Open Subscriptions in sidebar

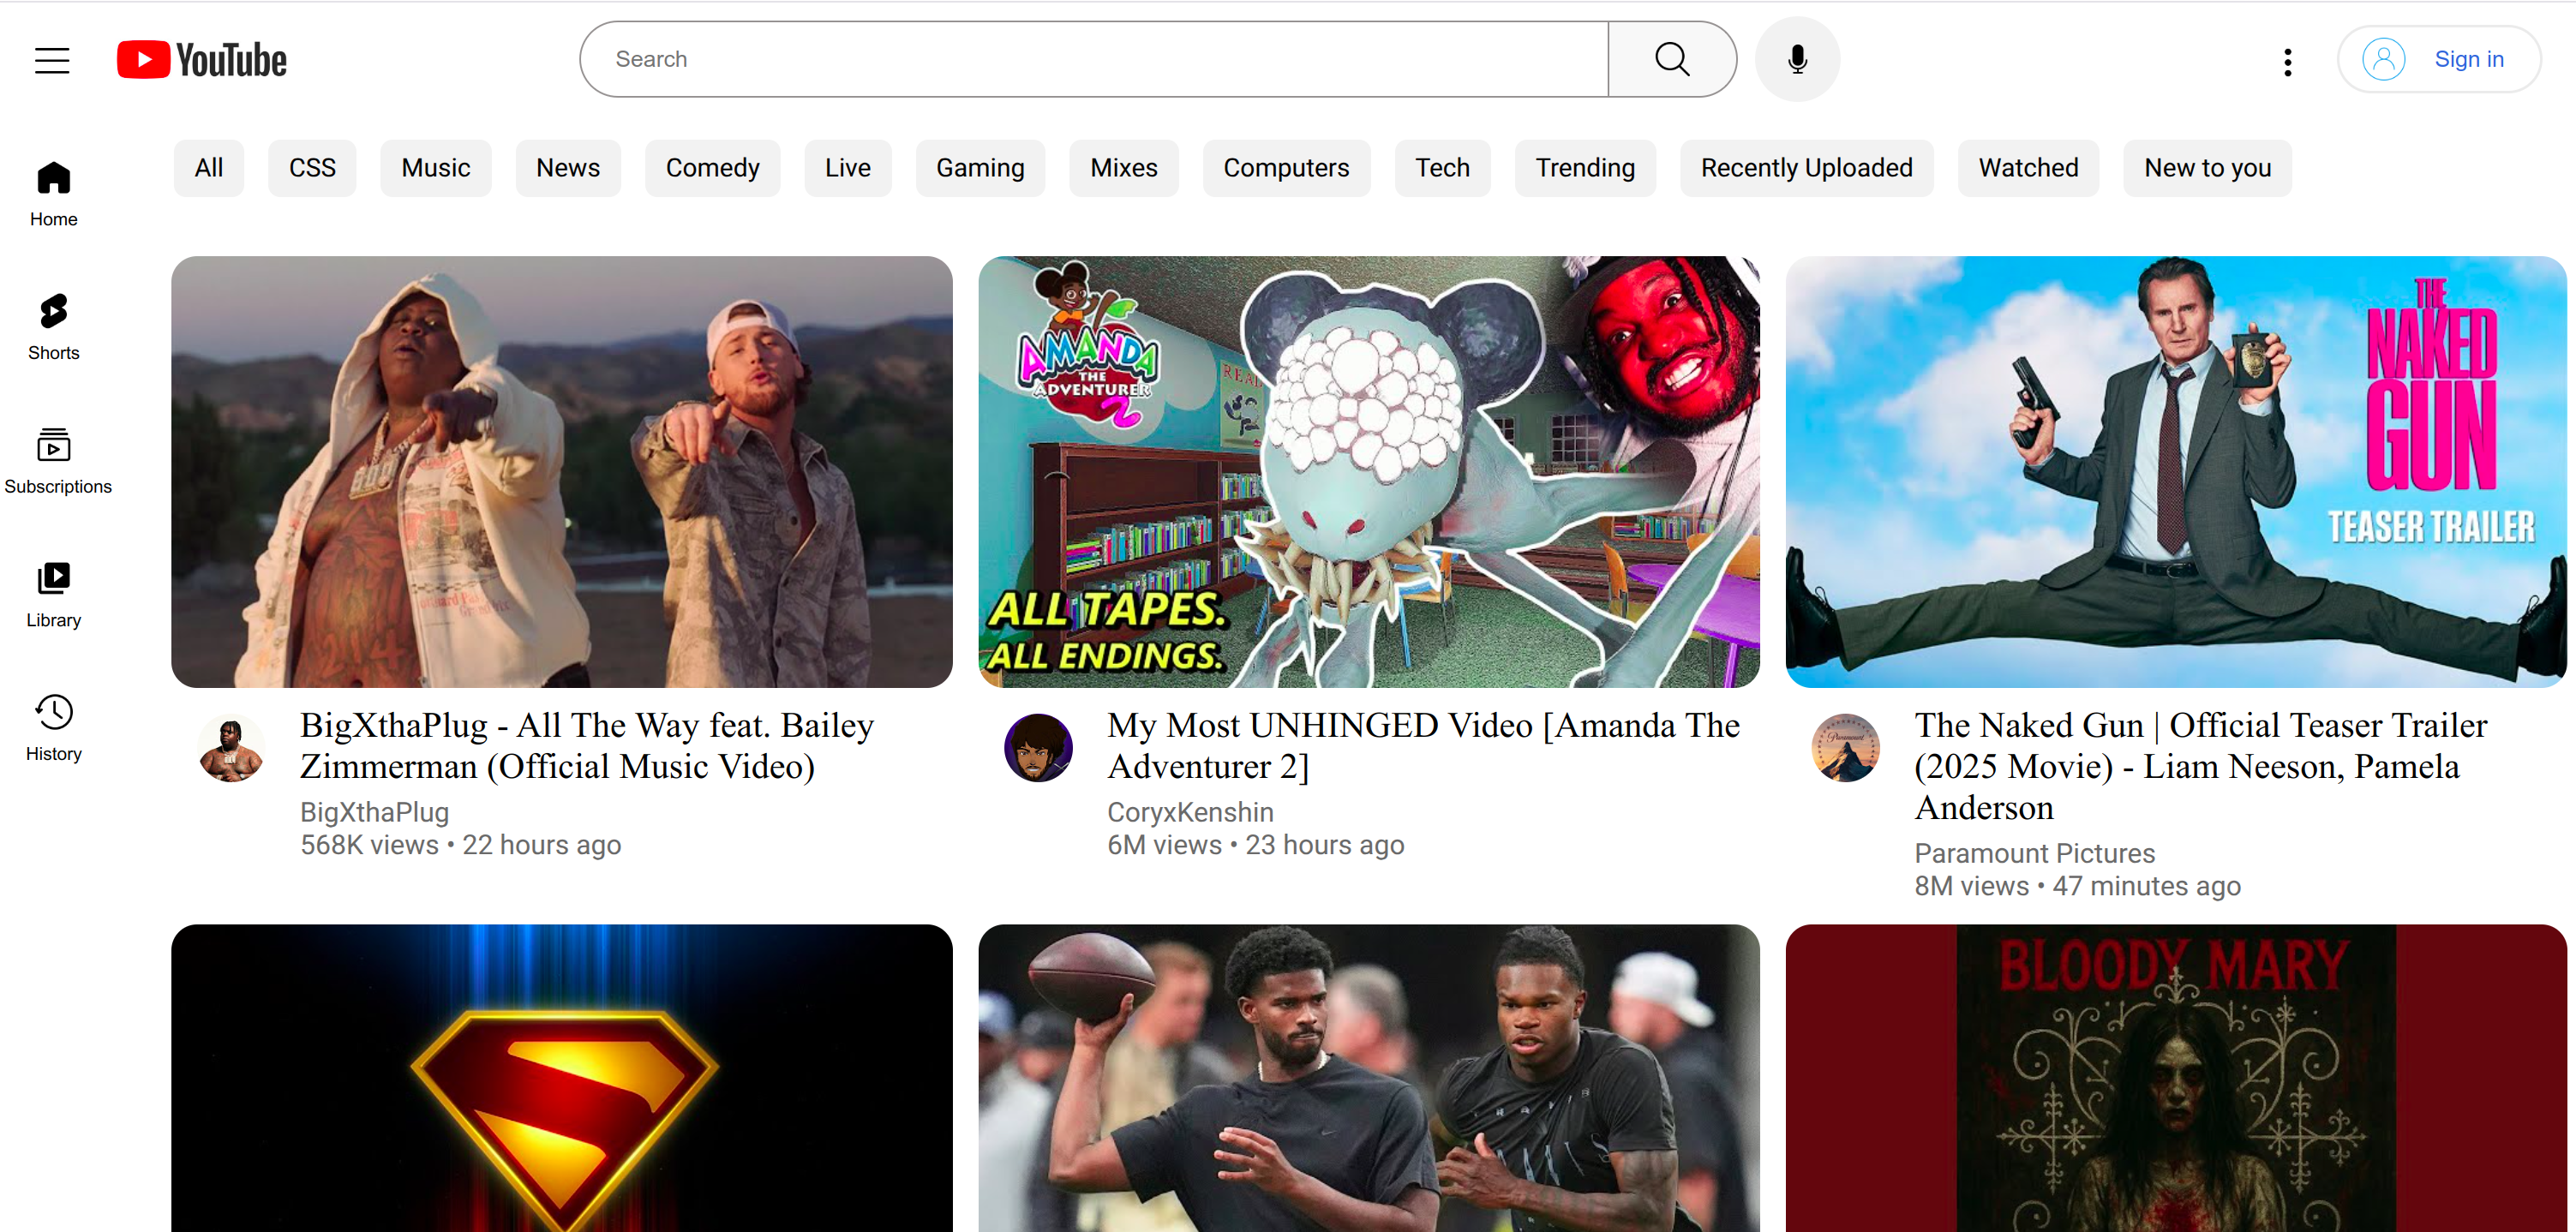58,461
